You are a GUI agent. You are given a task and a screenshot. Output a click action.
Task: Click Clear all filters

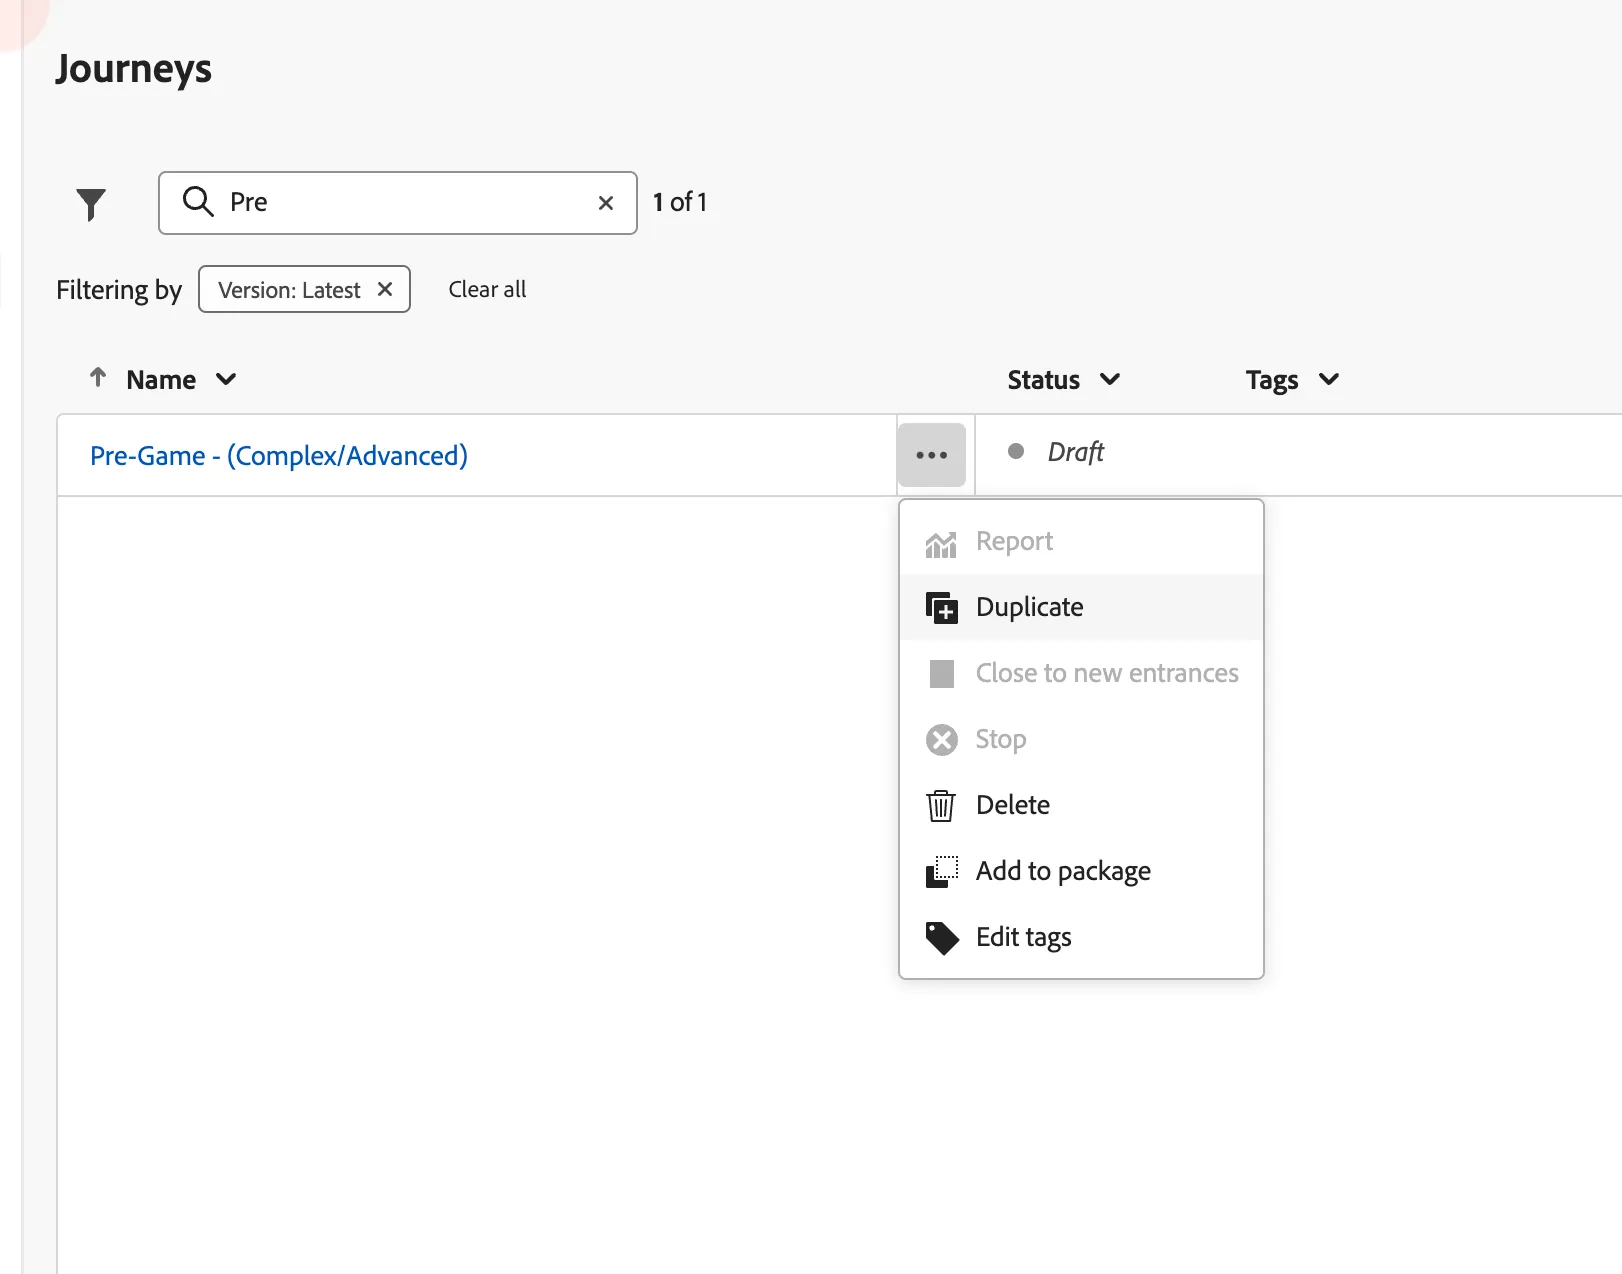pos(487,289)
